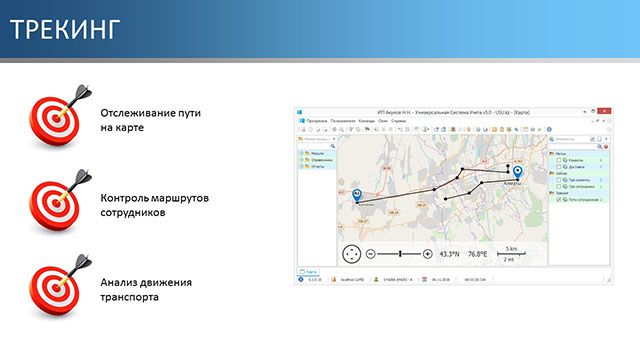Click the blue pin at the route's west end
Viewport: 640px width, 360px height.
[357, 195]
